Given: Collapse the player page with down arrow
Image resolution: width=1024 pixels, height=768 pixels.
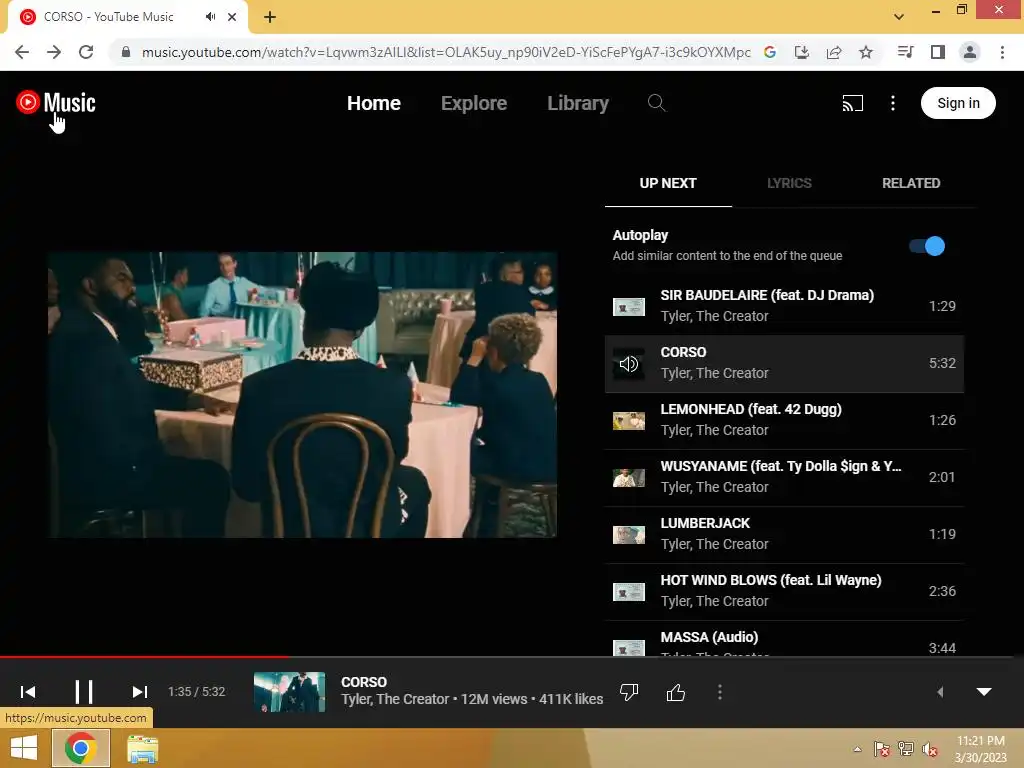Looking at the screenshot, I should tap(984, 692).
